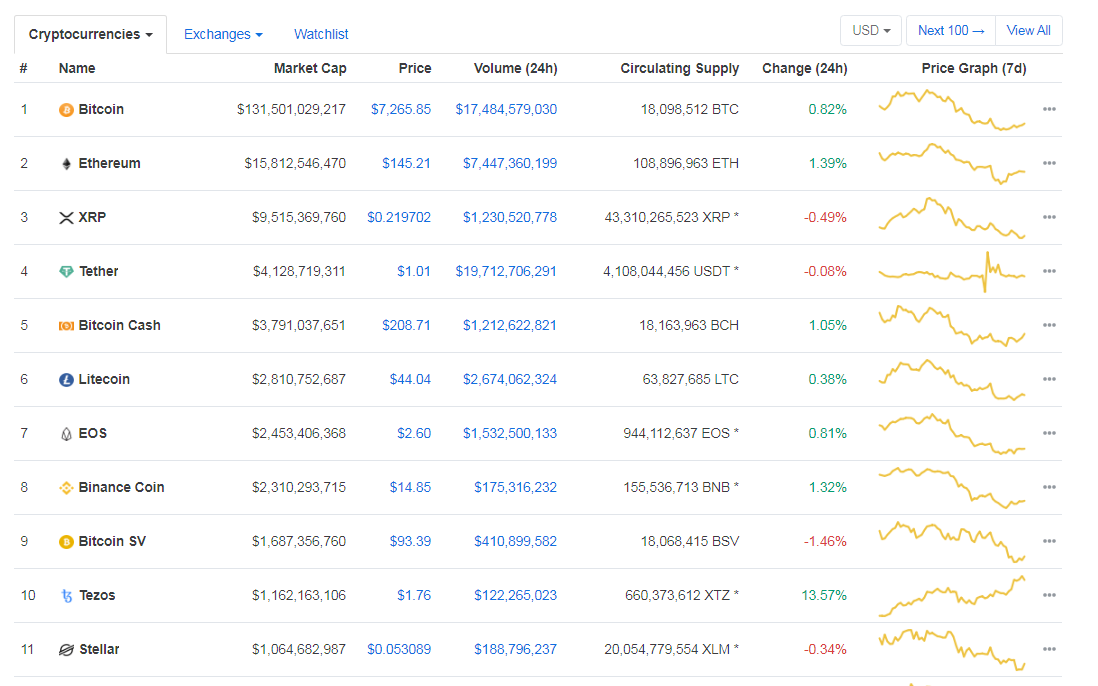The image size is (1098, 686).
Task: Click the XRP logo icon
Action: [66, 218]
